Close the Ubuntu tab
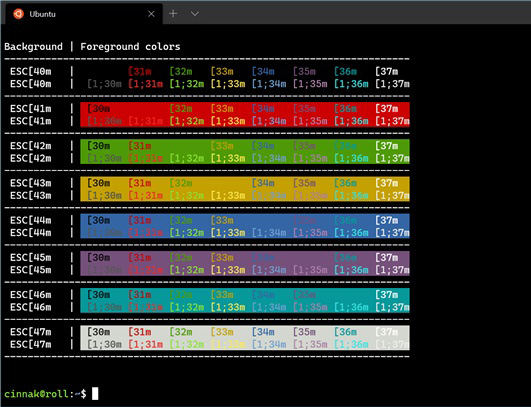The image size is (531, 407). click(151, 14)
